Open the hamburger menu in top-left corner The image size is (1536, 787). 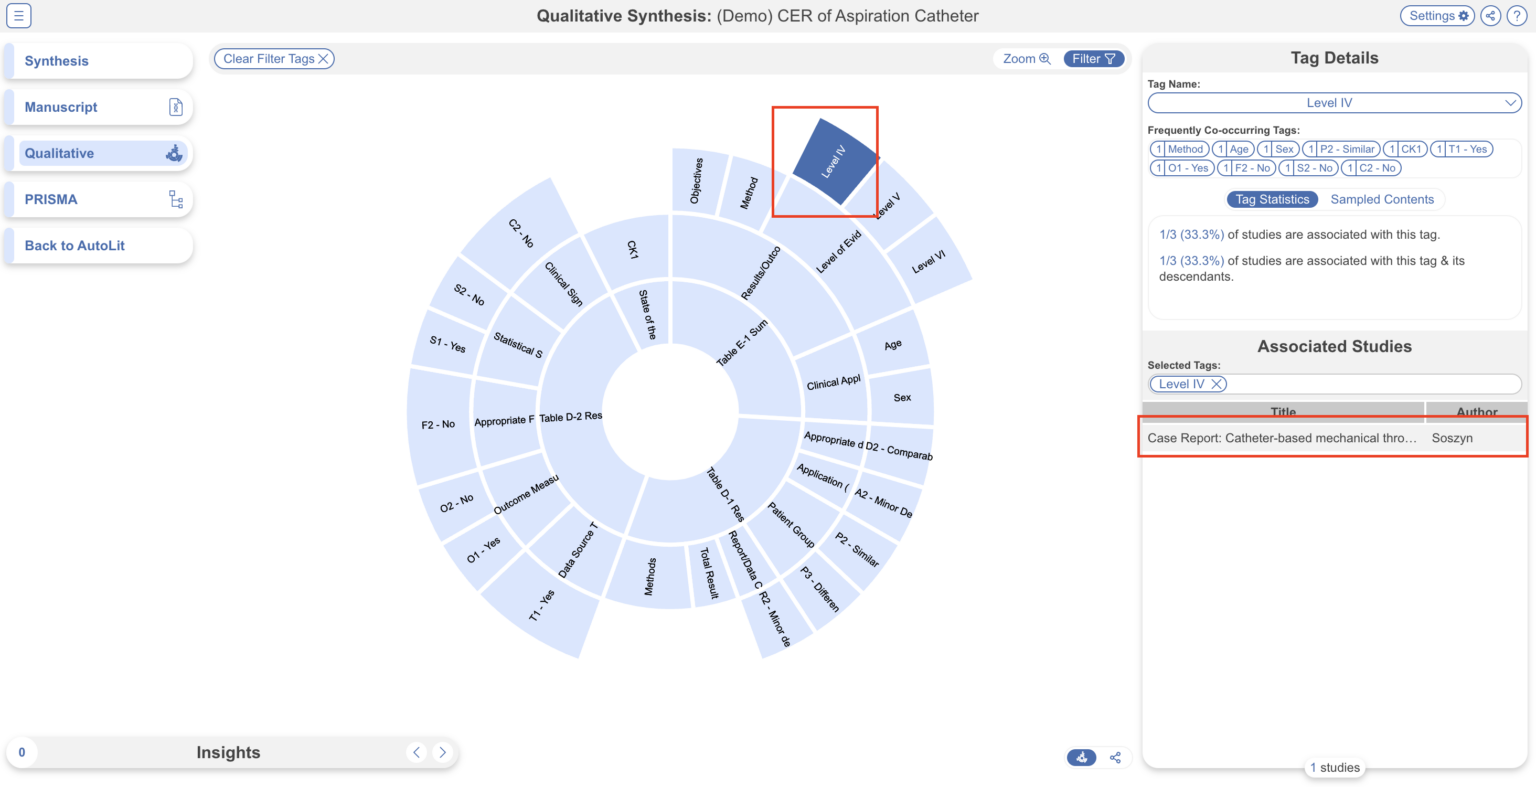tap(18, 15)
